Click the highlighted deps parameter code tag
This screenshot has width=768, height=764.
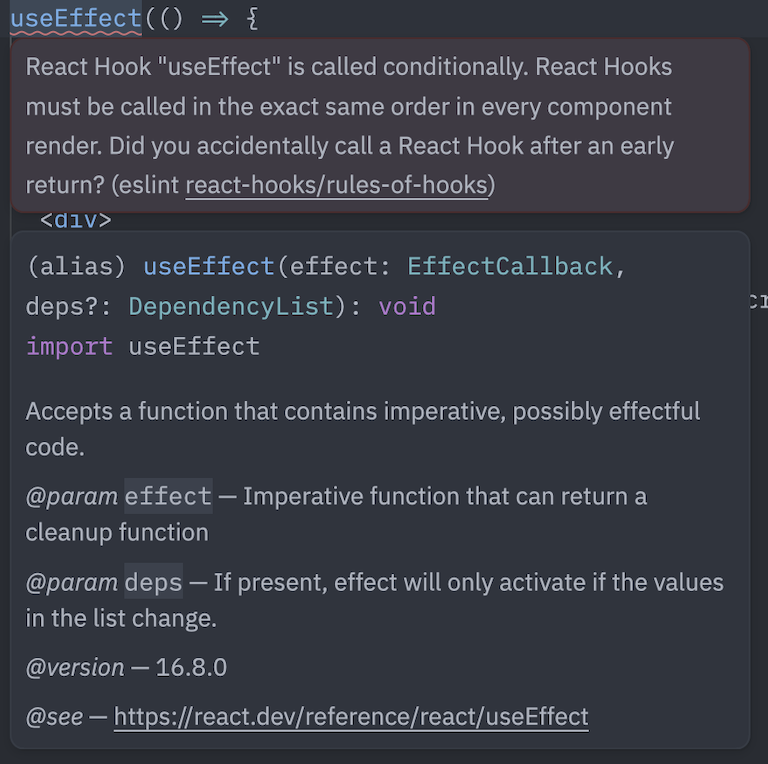point(153,582)
